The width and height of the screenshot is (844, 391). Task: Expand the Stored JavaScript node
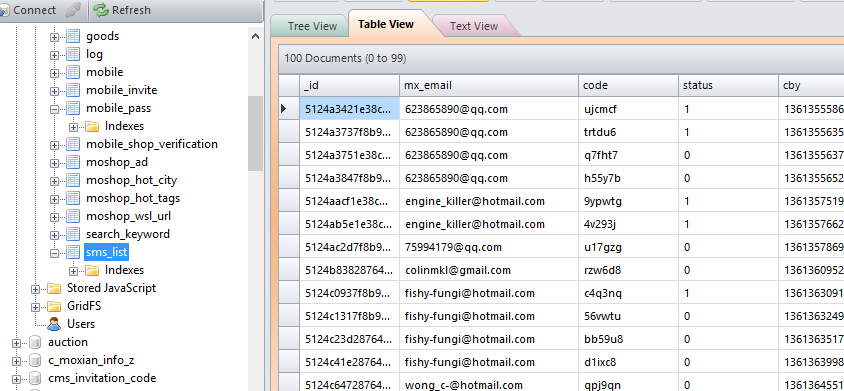coord(36,289)
